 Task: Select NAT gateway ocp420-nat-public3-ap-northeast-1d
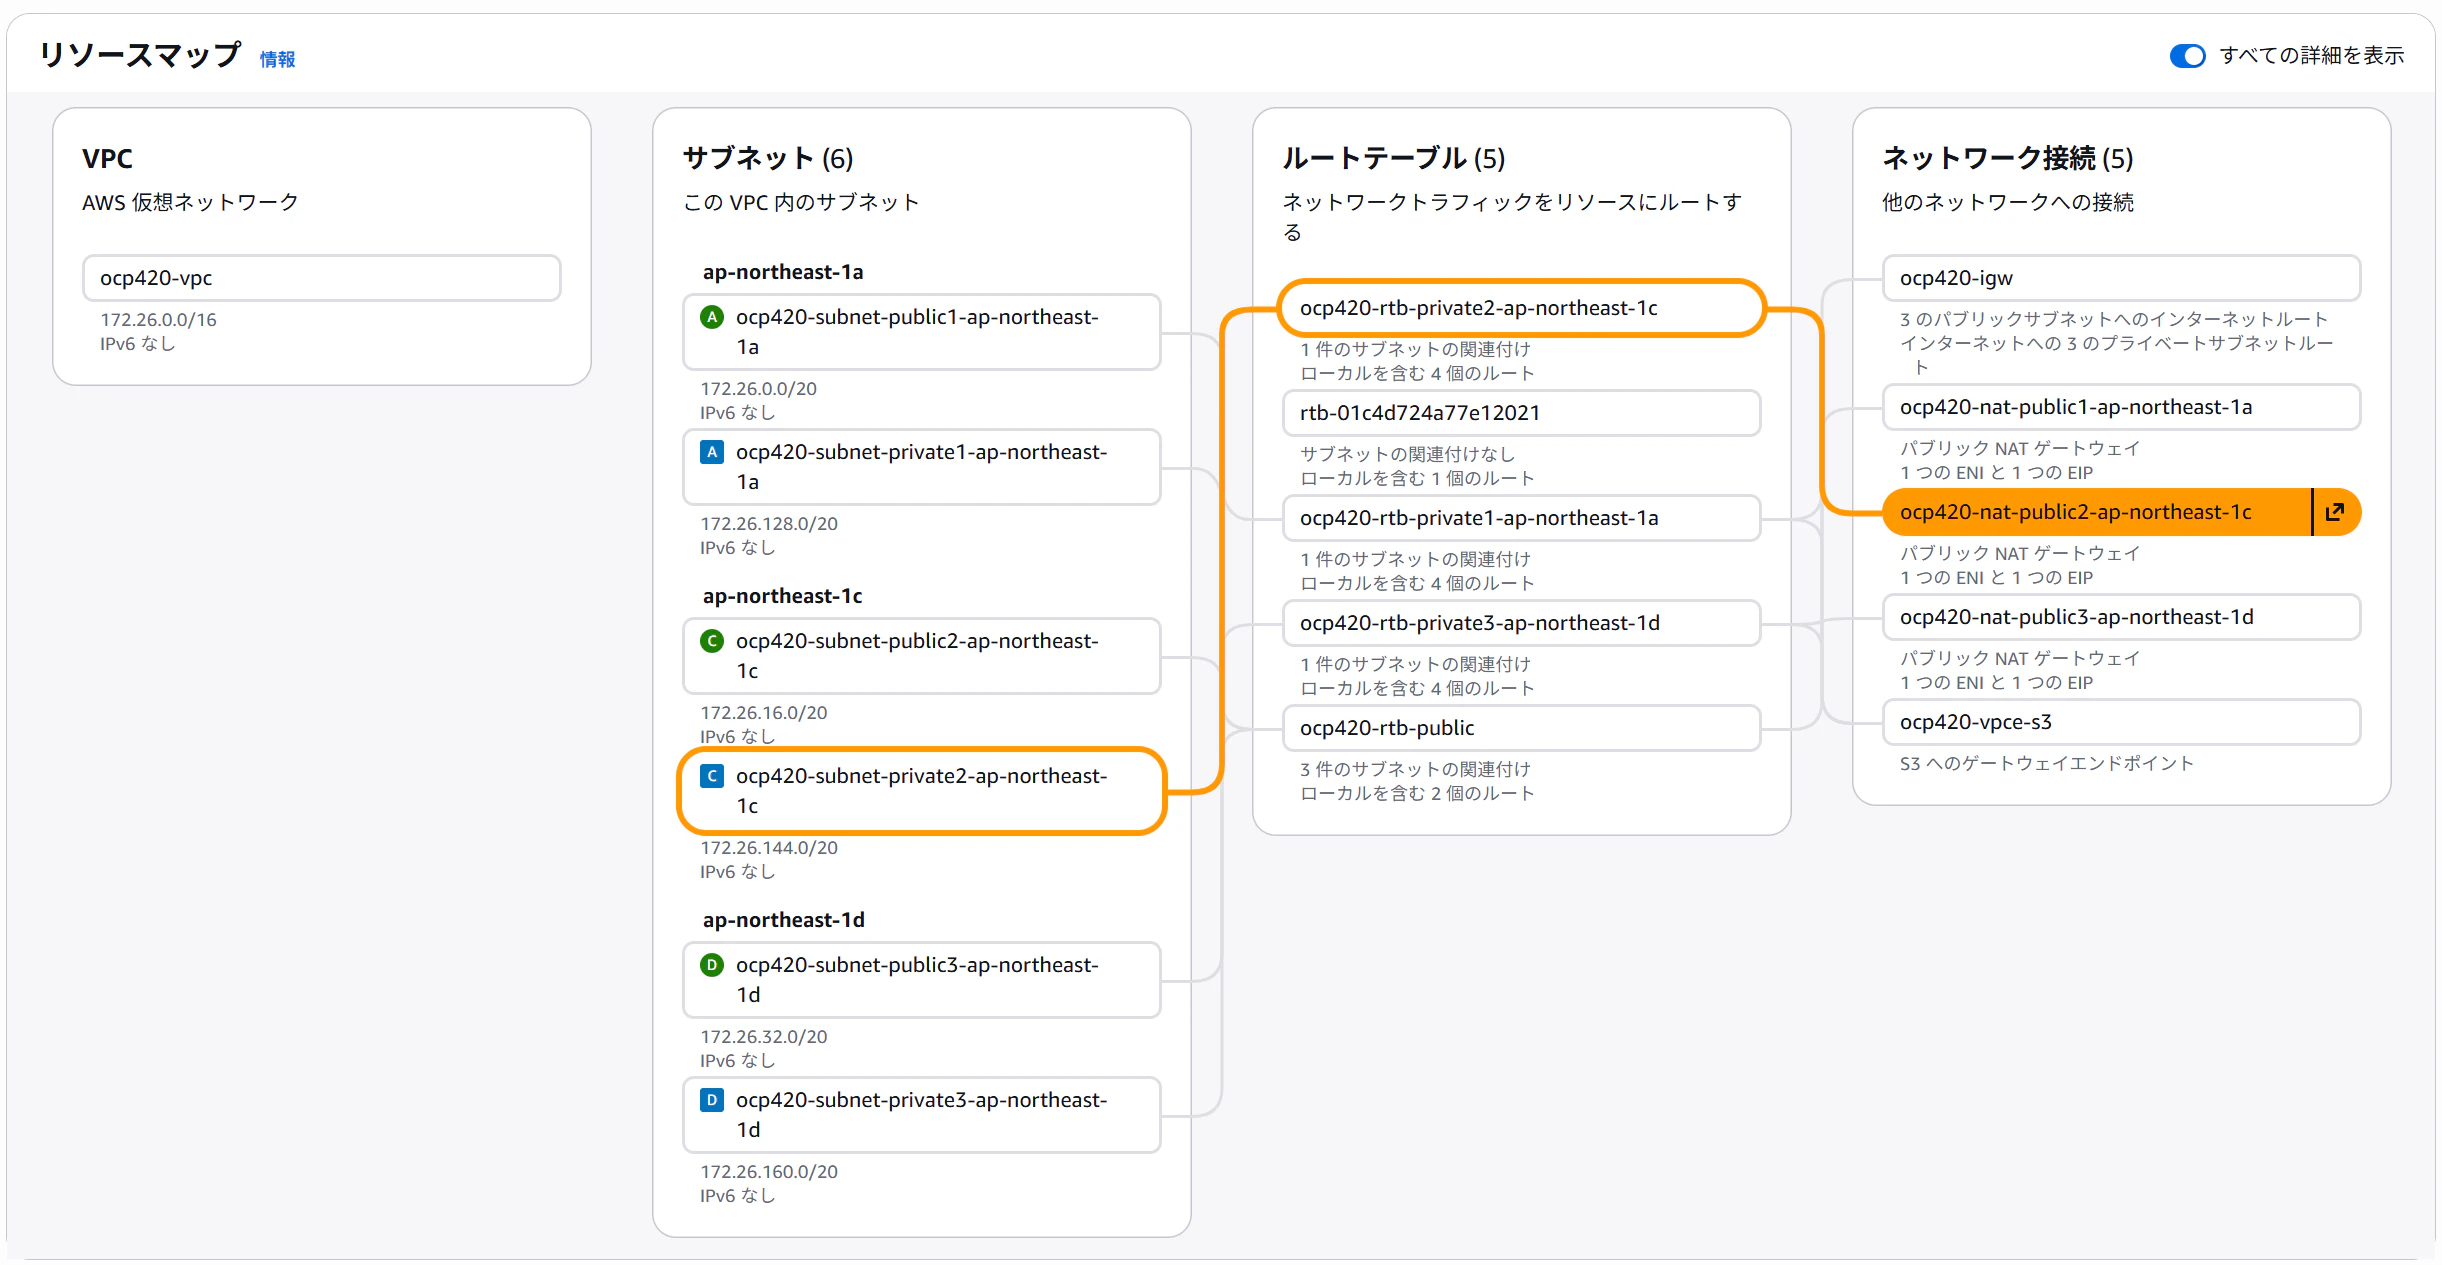pos(2122,617)
